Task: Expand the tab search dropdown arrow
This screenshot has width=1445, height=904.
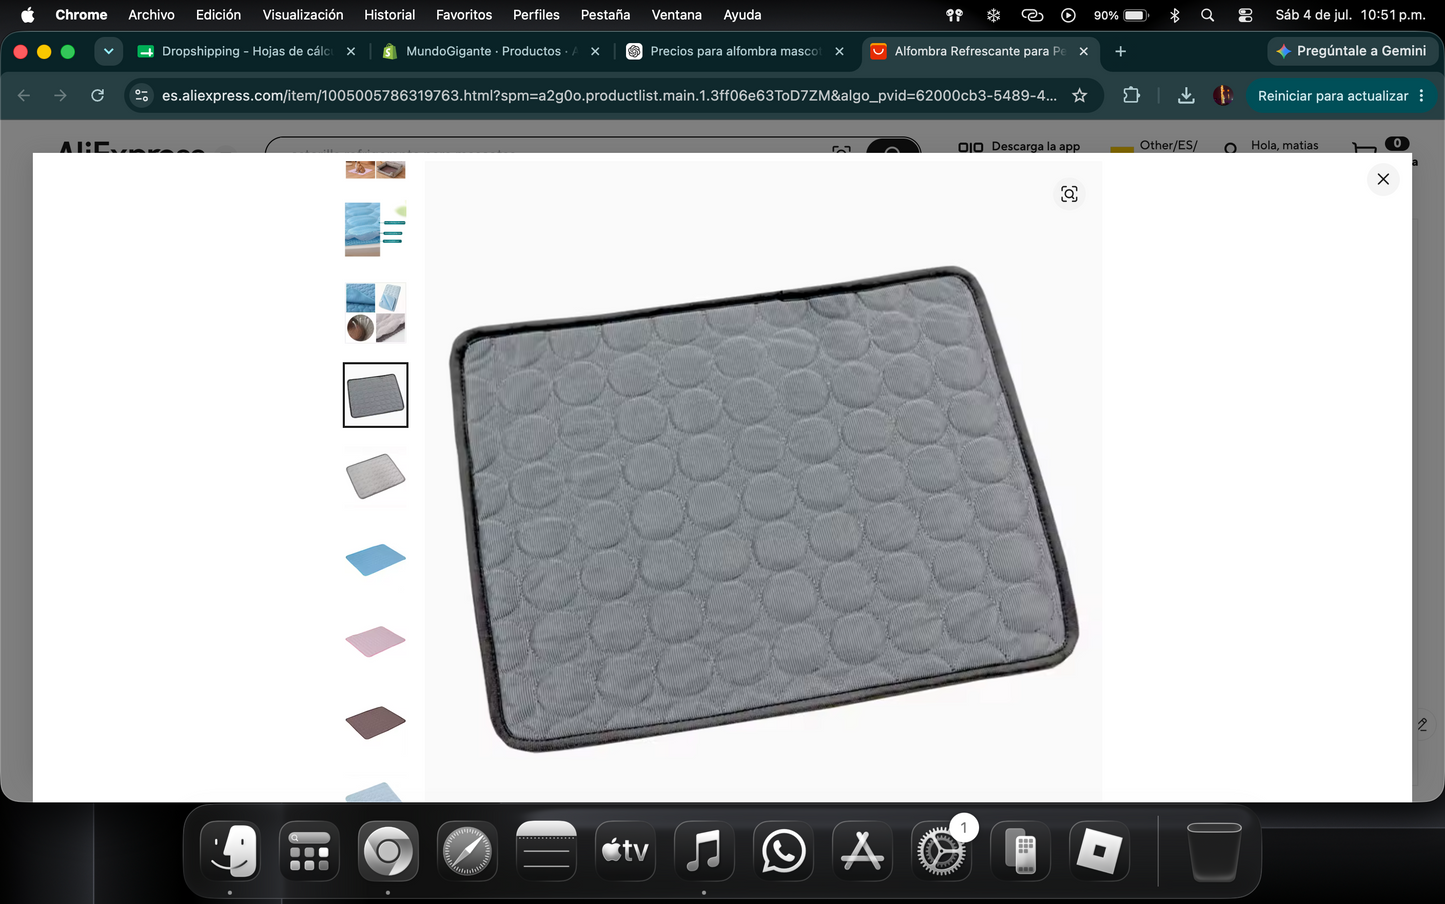Action: pos(108,51)
